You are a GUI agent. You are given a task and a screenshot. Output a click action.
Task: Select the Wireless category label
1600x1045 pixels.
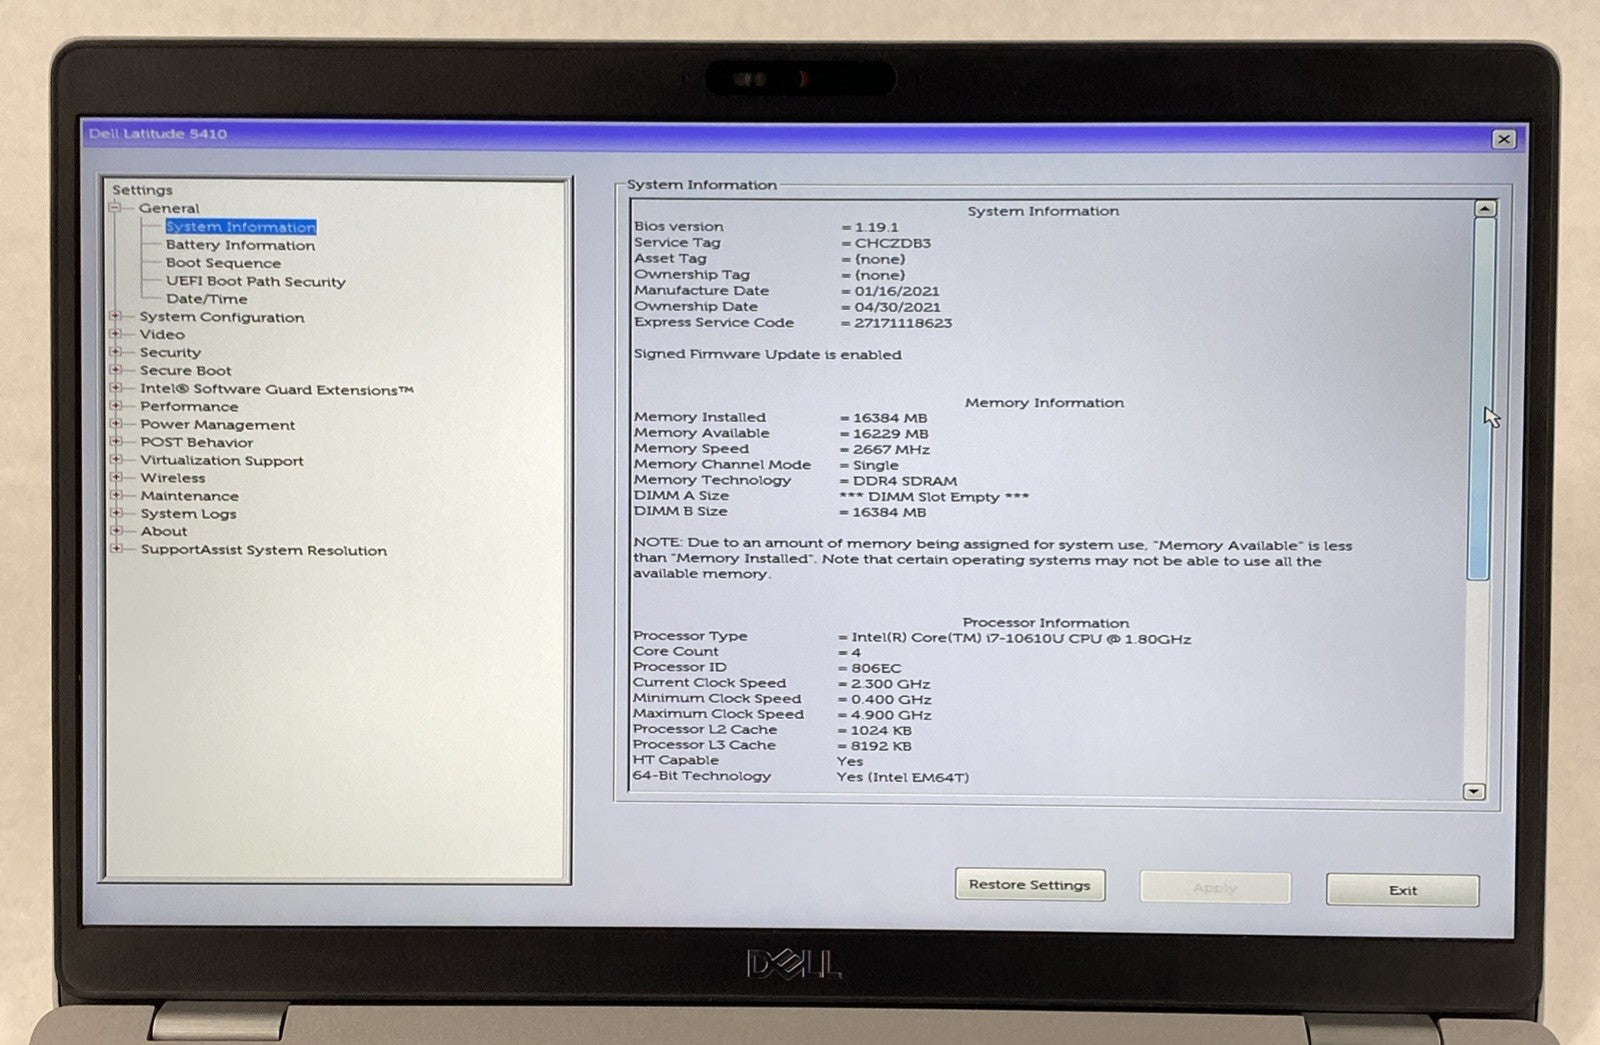tap(172, 478)
